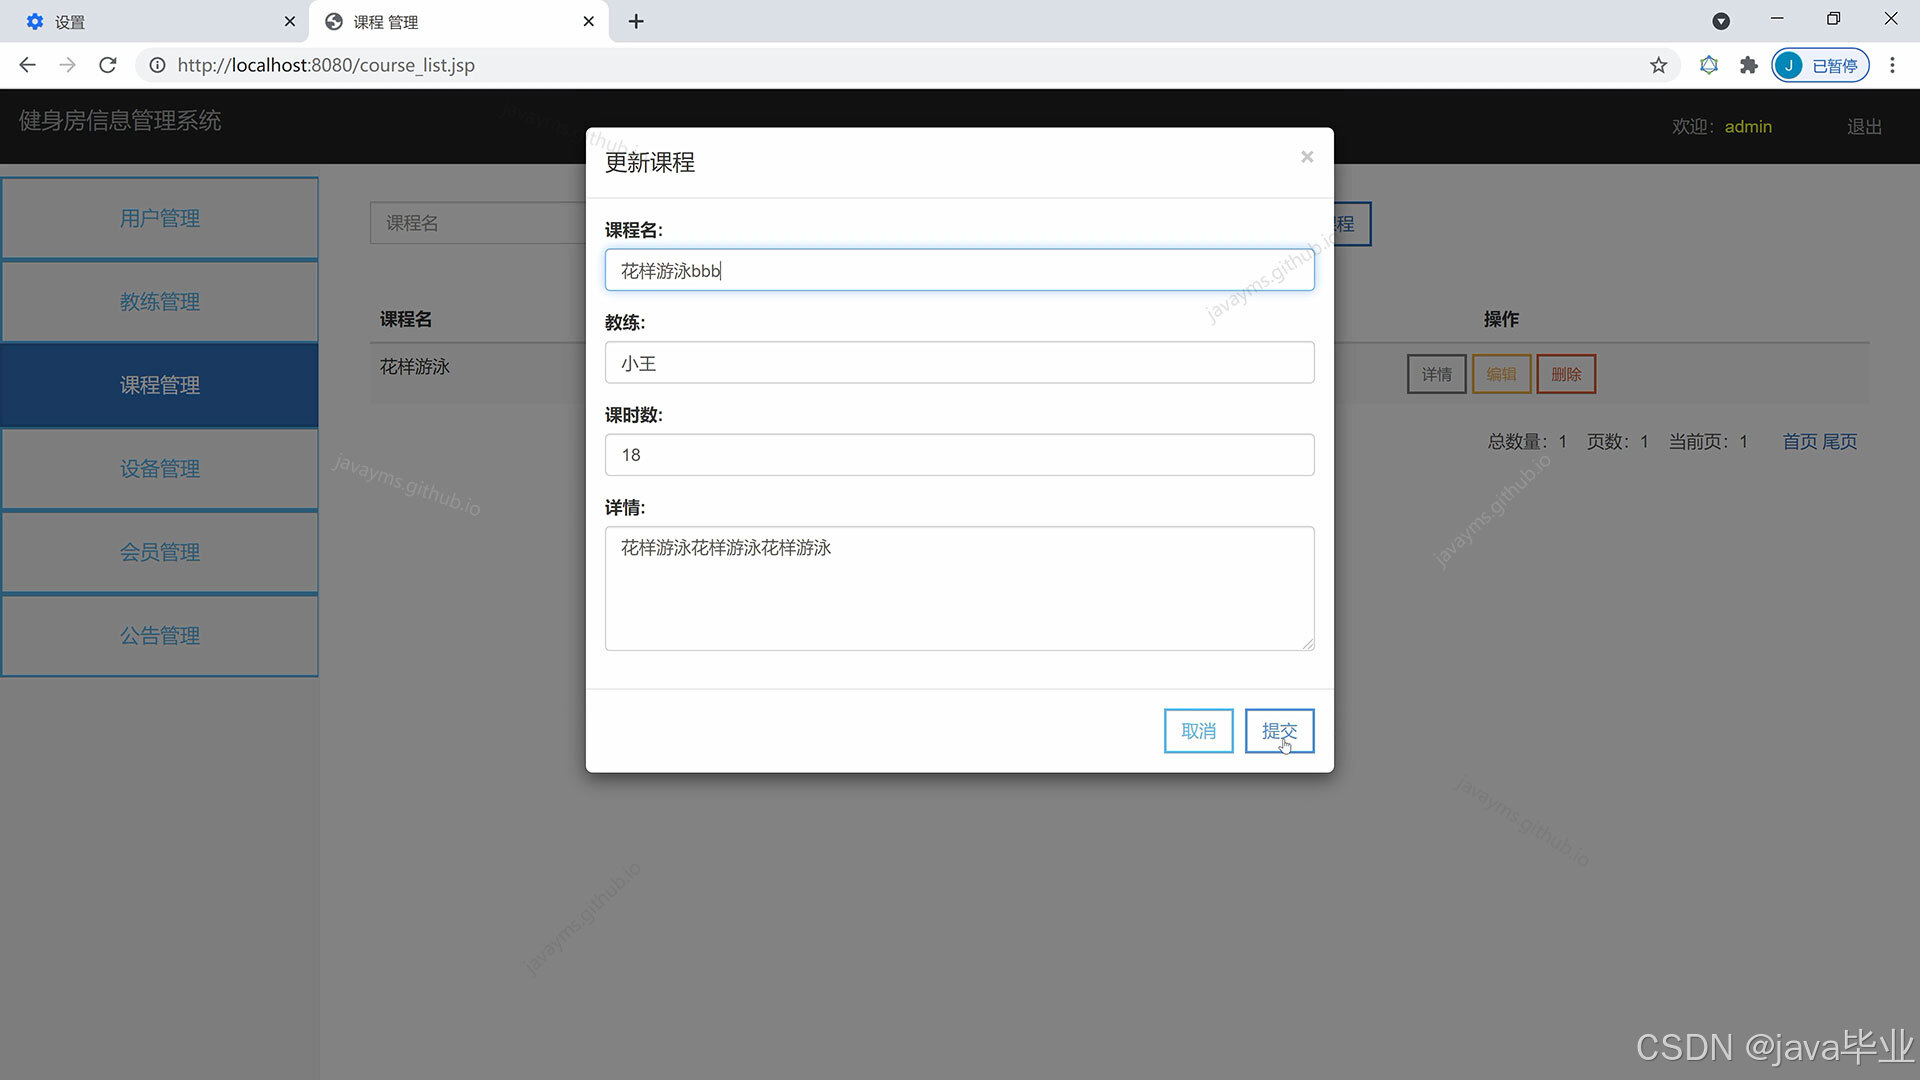Close the 更新课程 dialog with the X
This screenshot has height=1080, width=1920.
[x=1307, y=157]
